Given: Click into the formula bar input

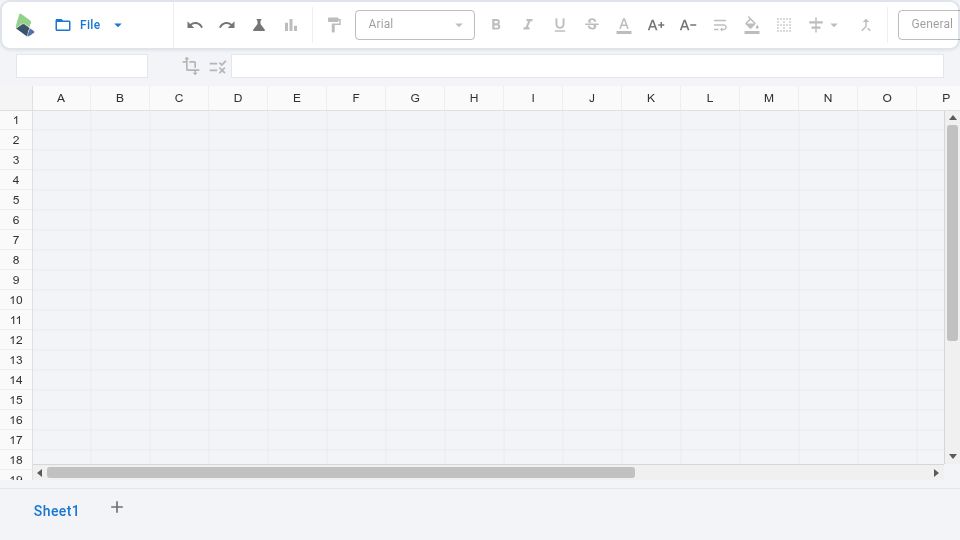Looking at the screenshot, I should [x=587, y=66].
